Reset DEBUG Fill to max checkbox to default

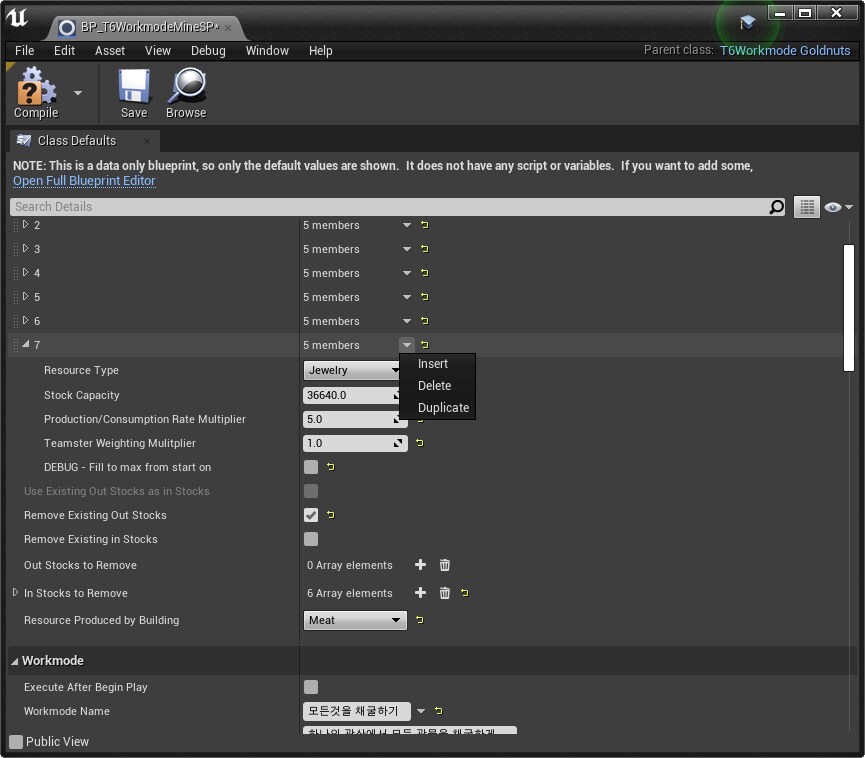[330, 467]
